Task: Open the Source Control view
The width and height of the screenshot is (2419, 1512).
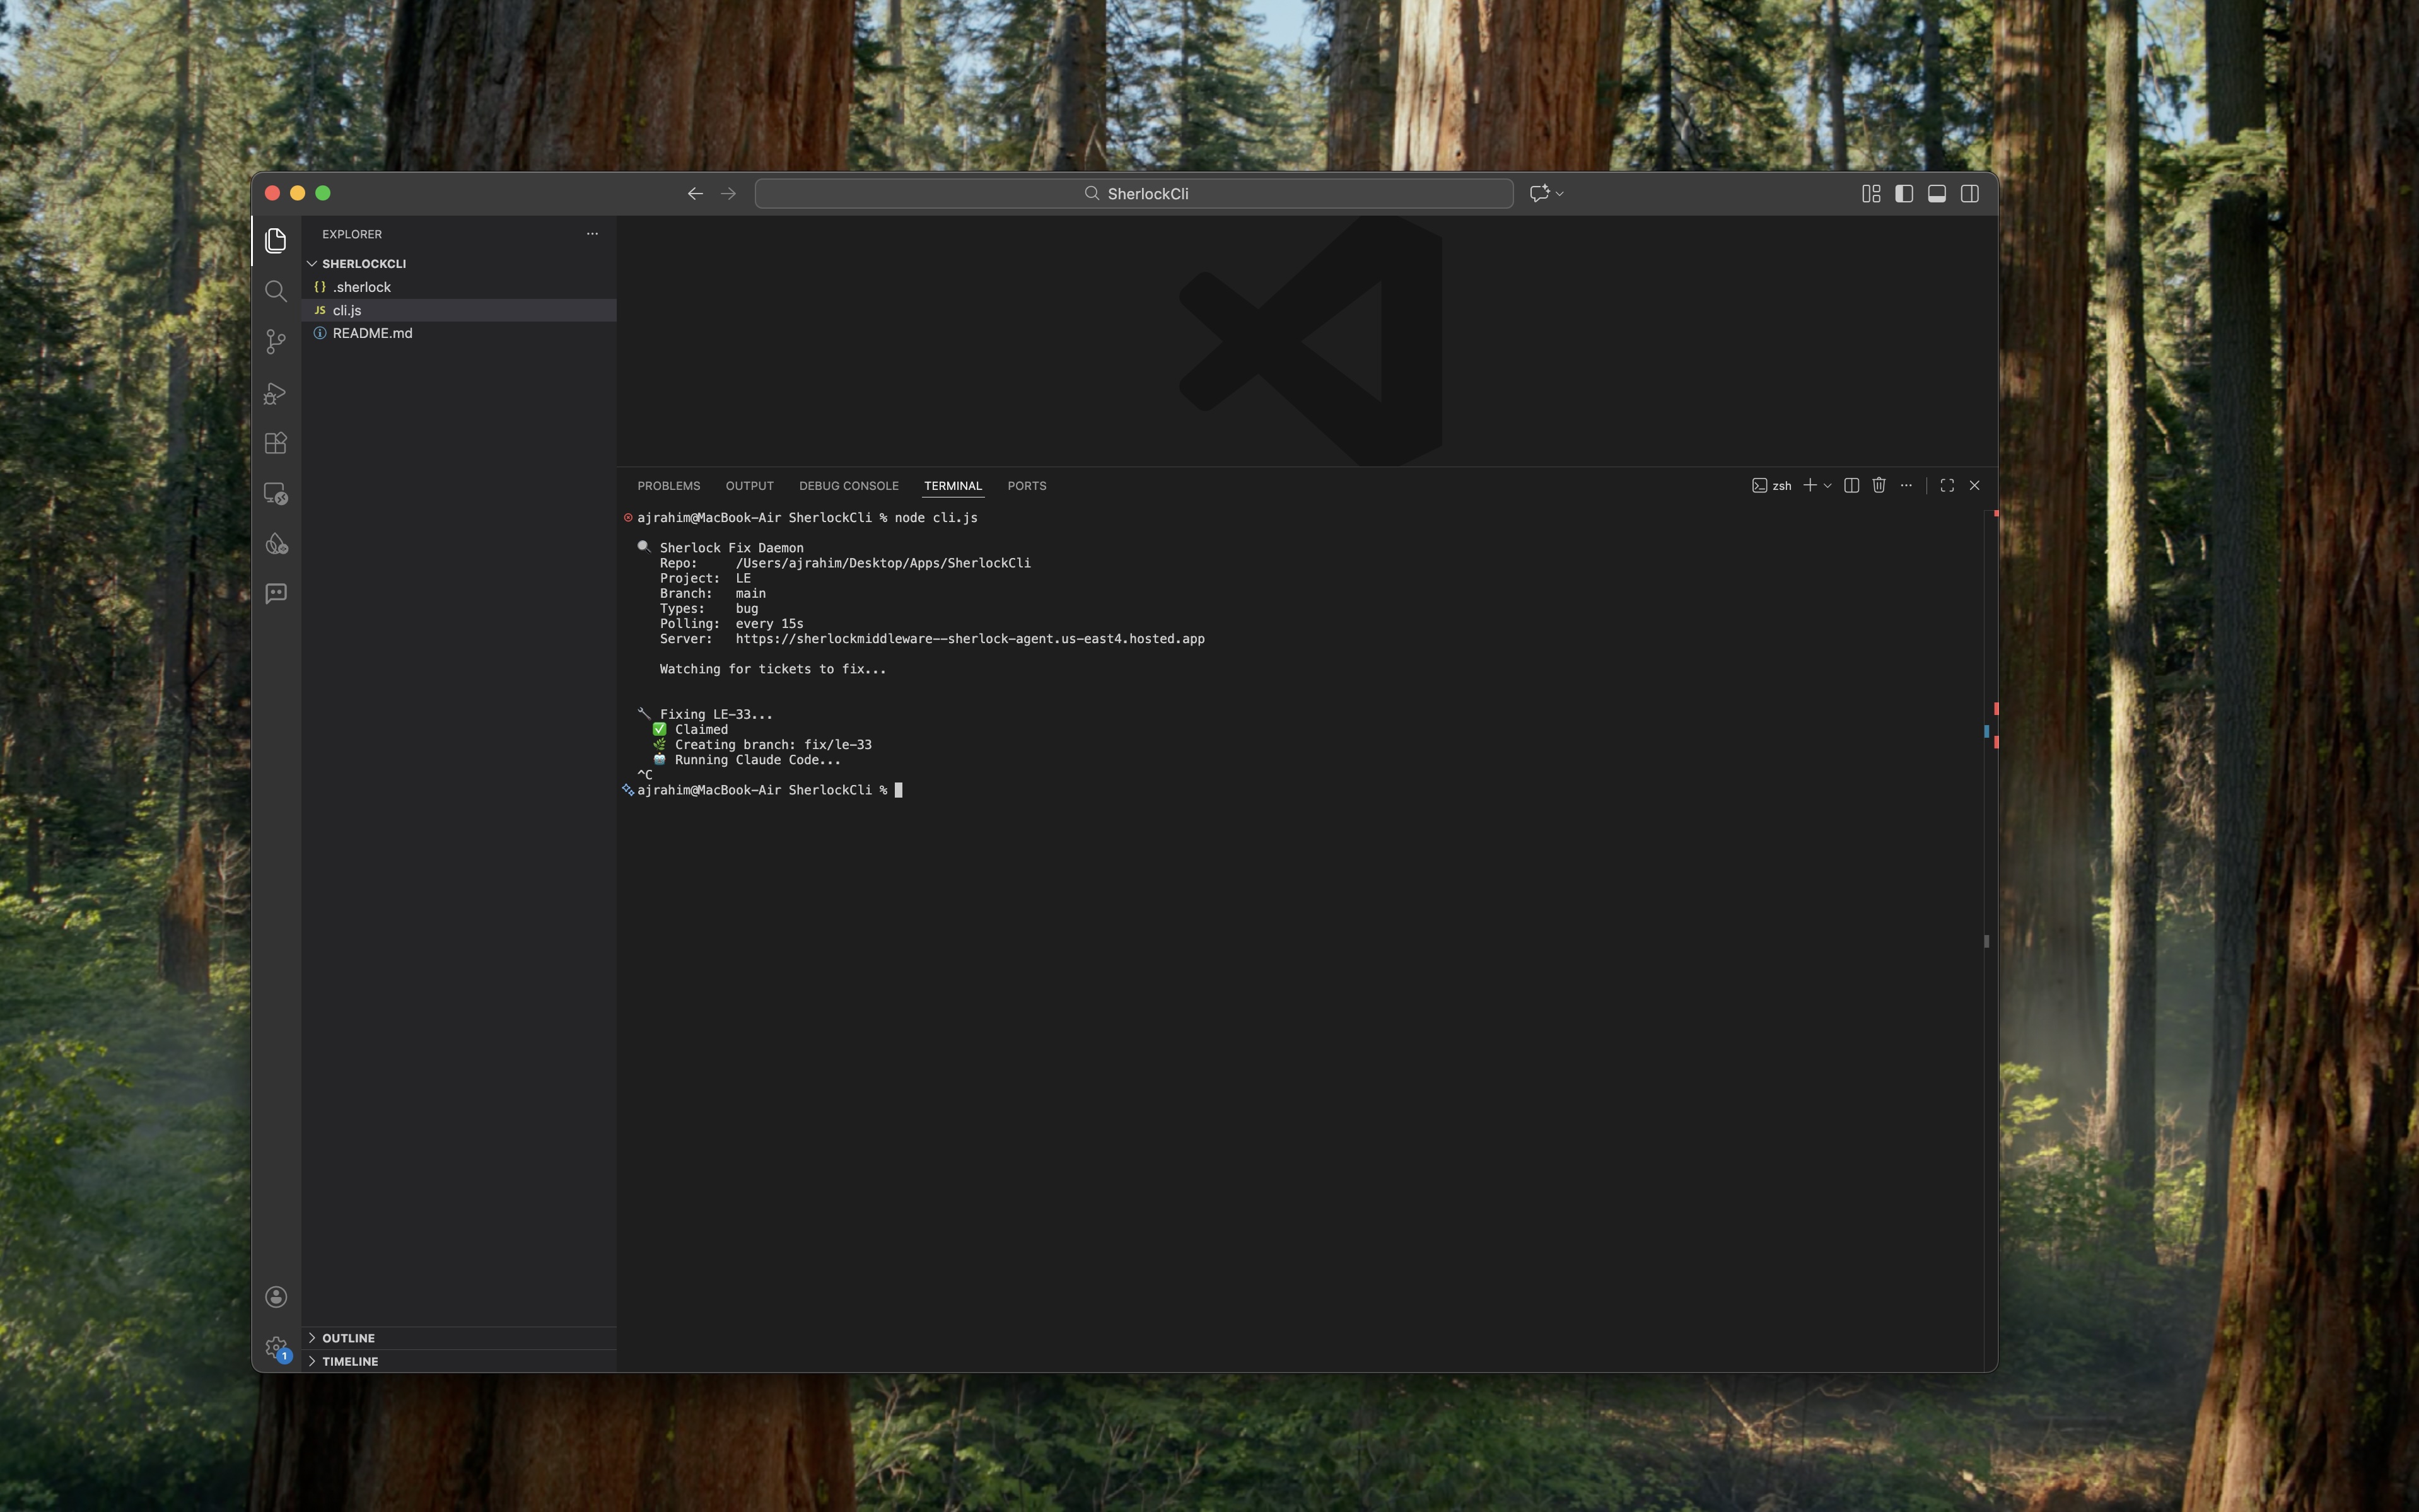Action: coord(276,342)
